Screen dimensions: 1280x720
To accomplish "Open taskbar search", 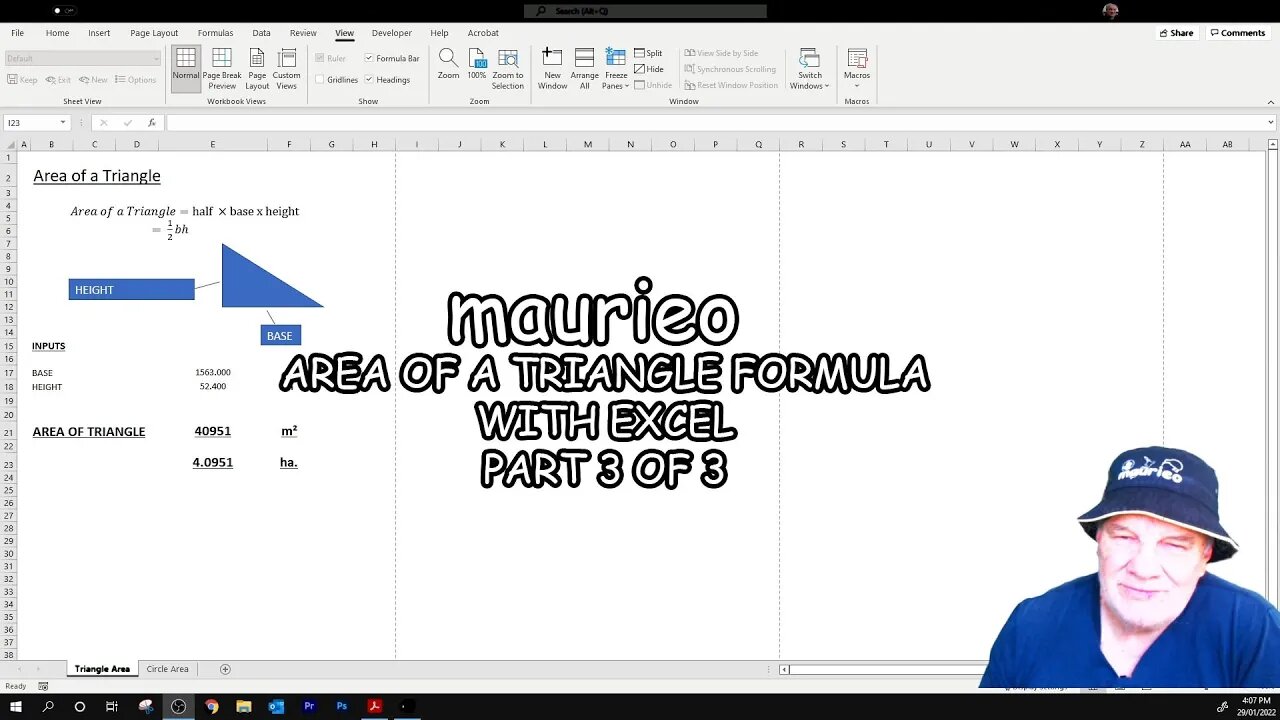I will coord(48,706).
